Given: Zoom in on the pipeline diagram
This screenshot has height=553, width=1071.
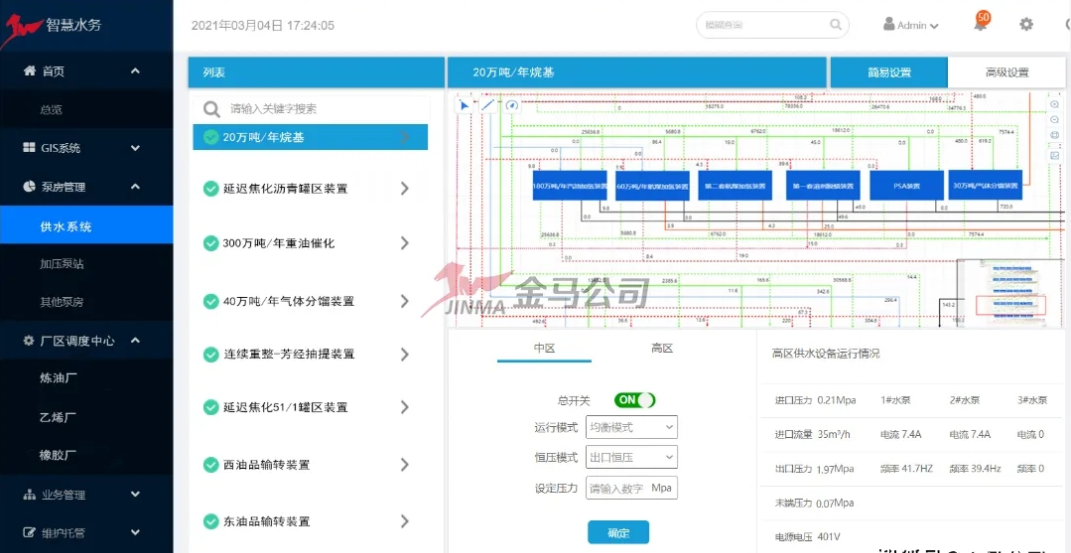Looking at the screenshot, I should 1054,105.
